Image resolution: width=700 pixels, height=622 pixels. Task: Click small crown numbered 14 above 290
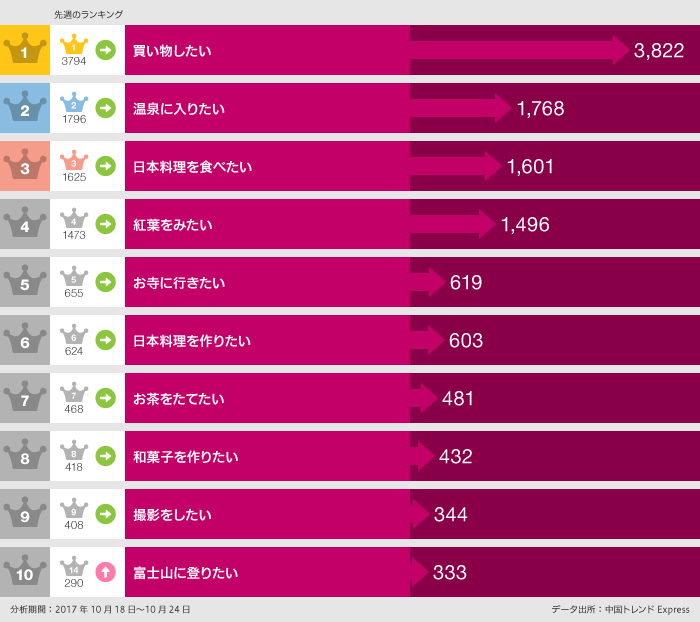pyautogui.click(x=74, y=568)
